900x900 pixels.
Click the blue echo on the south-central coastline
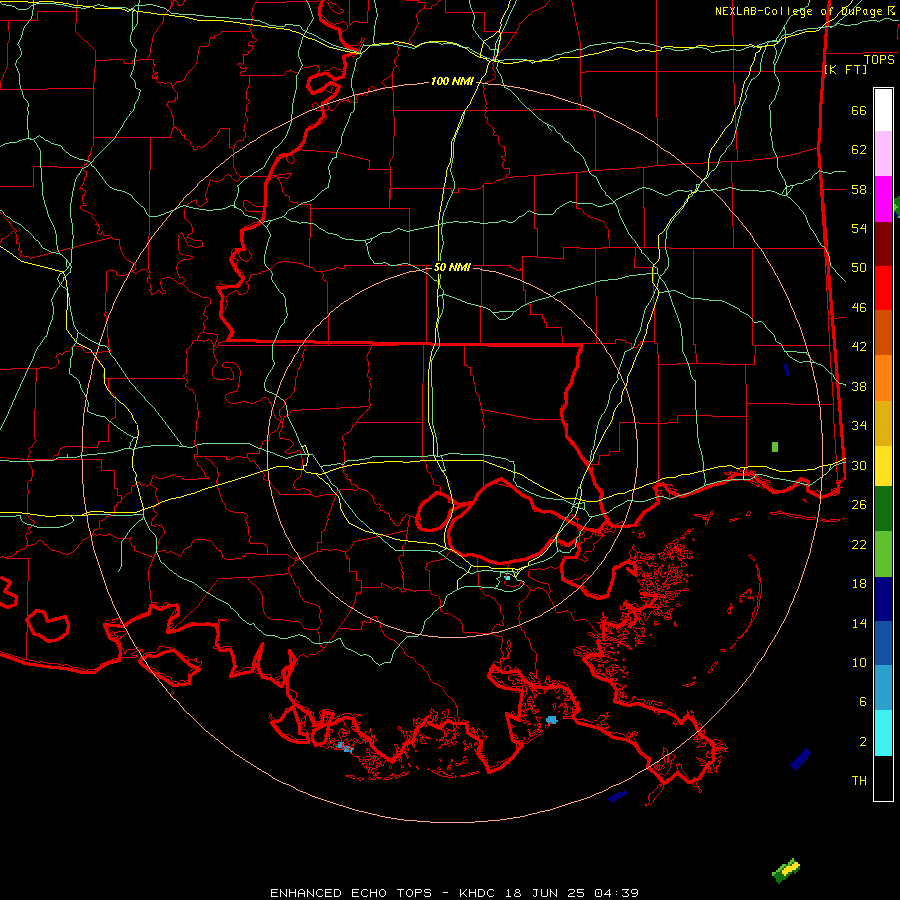(x=345, y=747)
